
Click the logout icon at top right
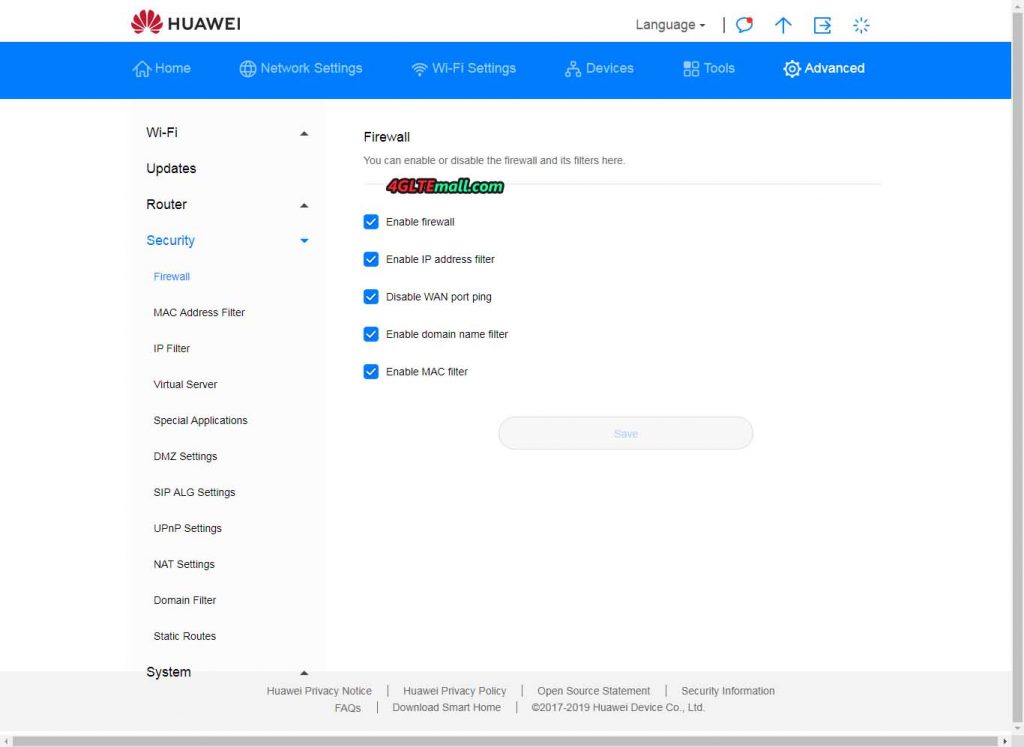[822, 25]
